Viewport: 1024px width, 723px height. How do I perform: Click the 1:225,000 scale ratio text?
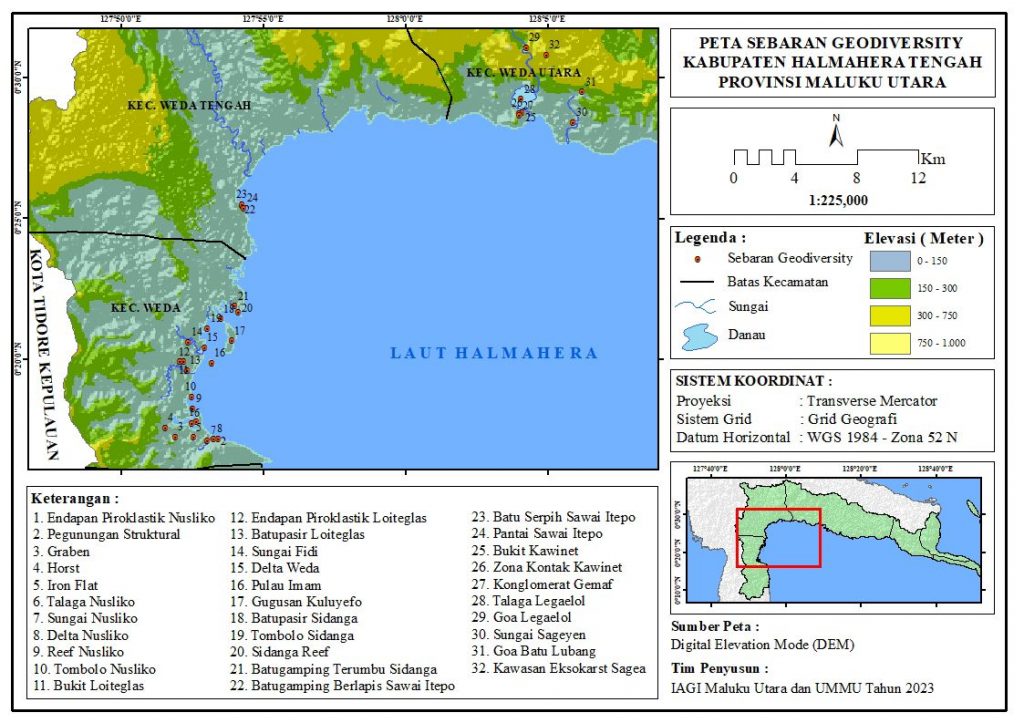[x=837, y=200]
